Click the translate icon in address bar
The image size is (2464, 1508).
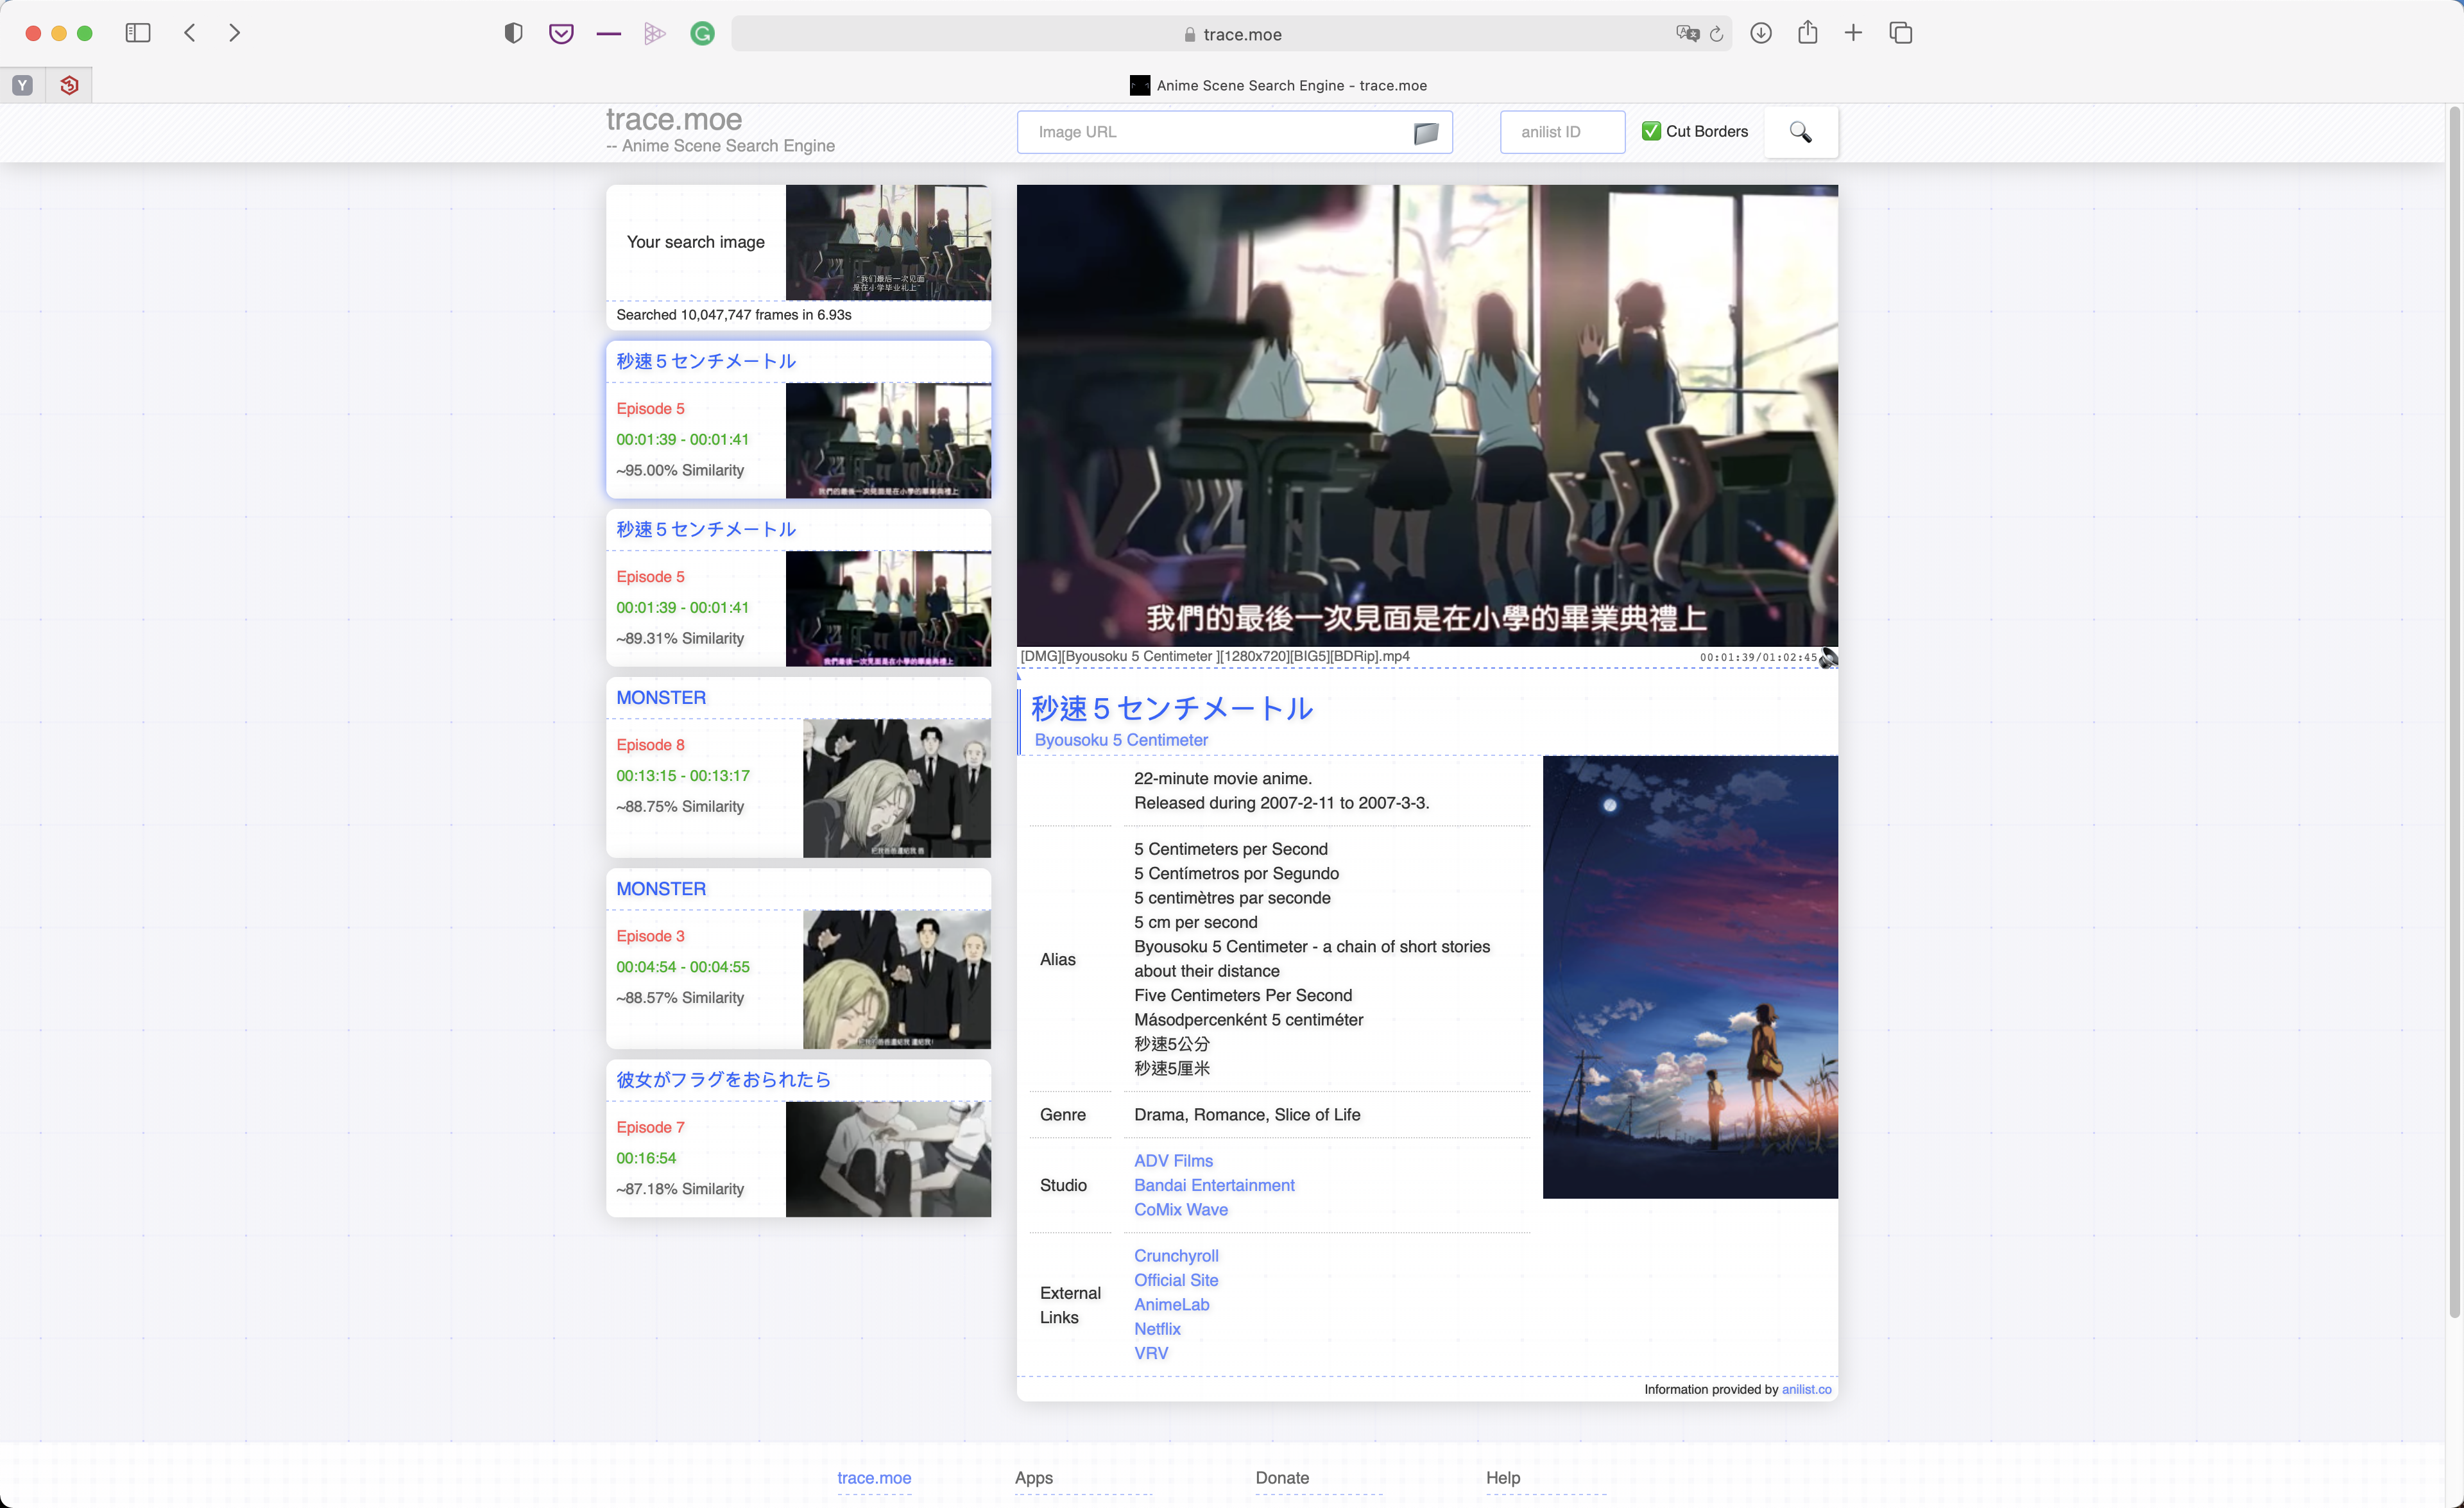click(1688, 34)
